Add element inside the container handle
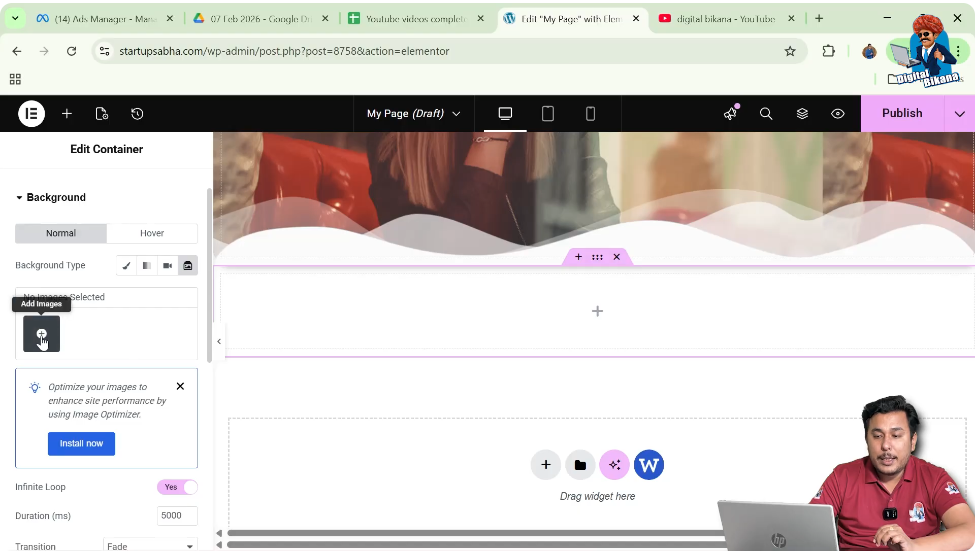 click(x=578, y=257)
